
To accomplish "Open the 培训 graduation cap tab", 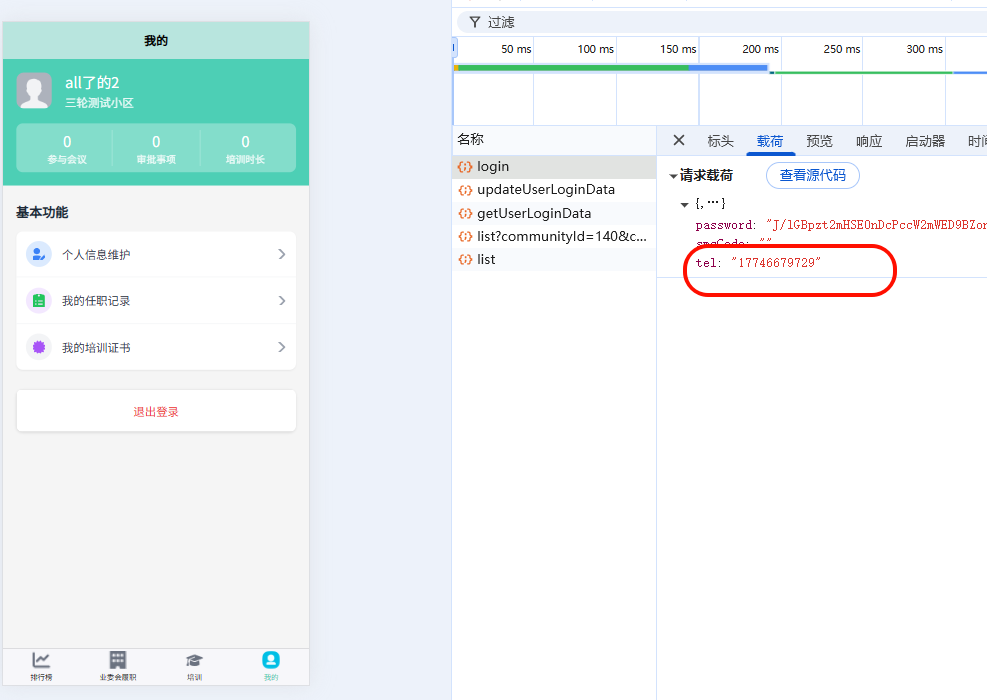I will pos(194,665).
